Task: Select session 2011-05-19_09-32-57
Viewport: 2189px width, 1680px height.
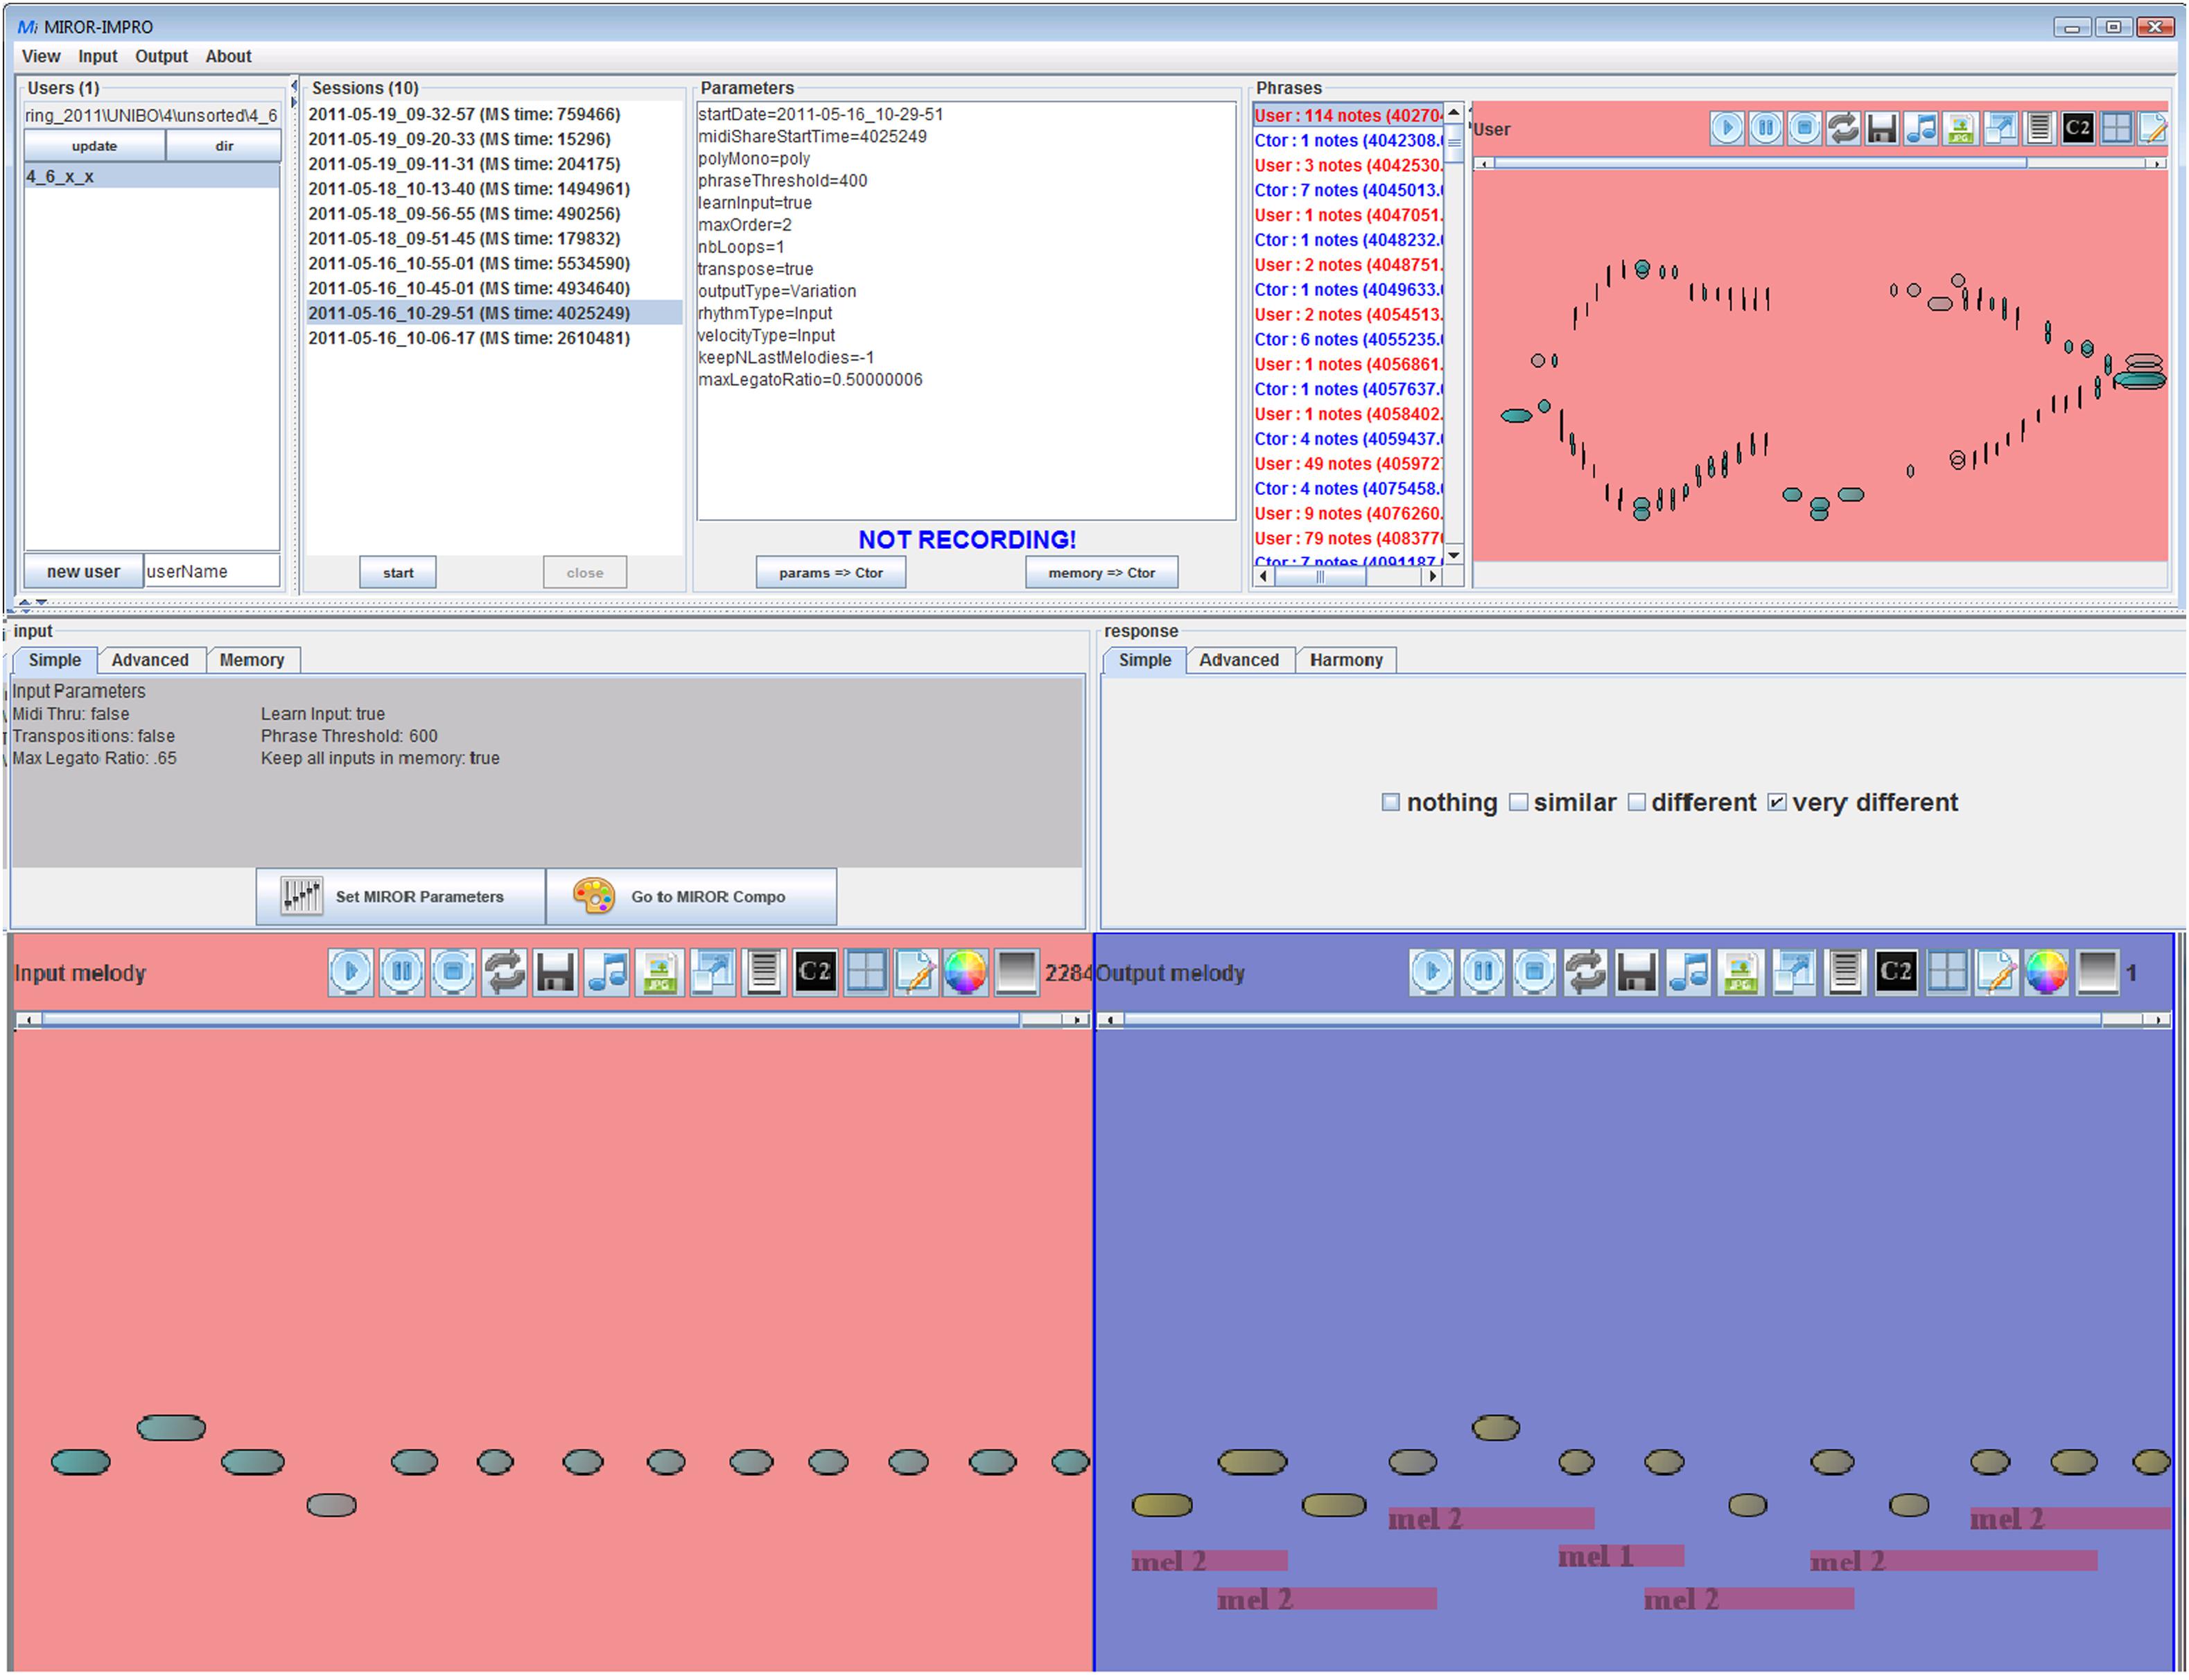Action: click(494, 114)
